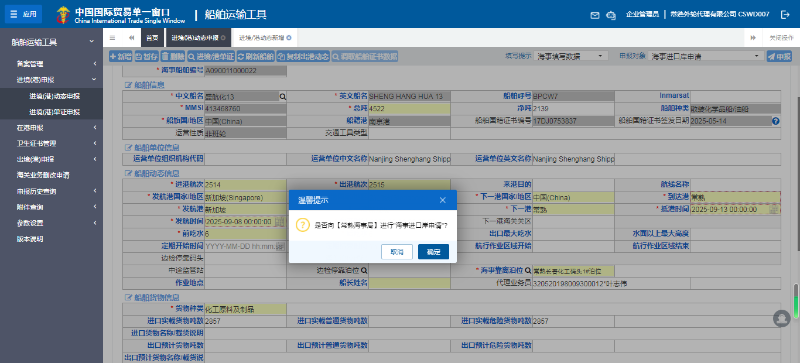Click the help question icon by certificate date
Image resolution: width=800 pixels, height=363 pixels.
click(776, 121)
